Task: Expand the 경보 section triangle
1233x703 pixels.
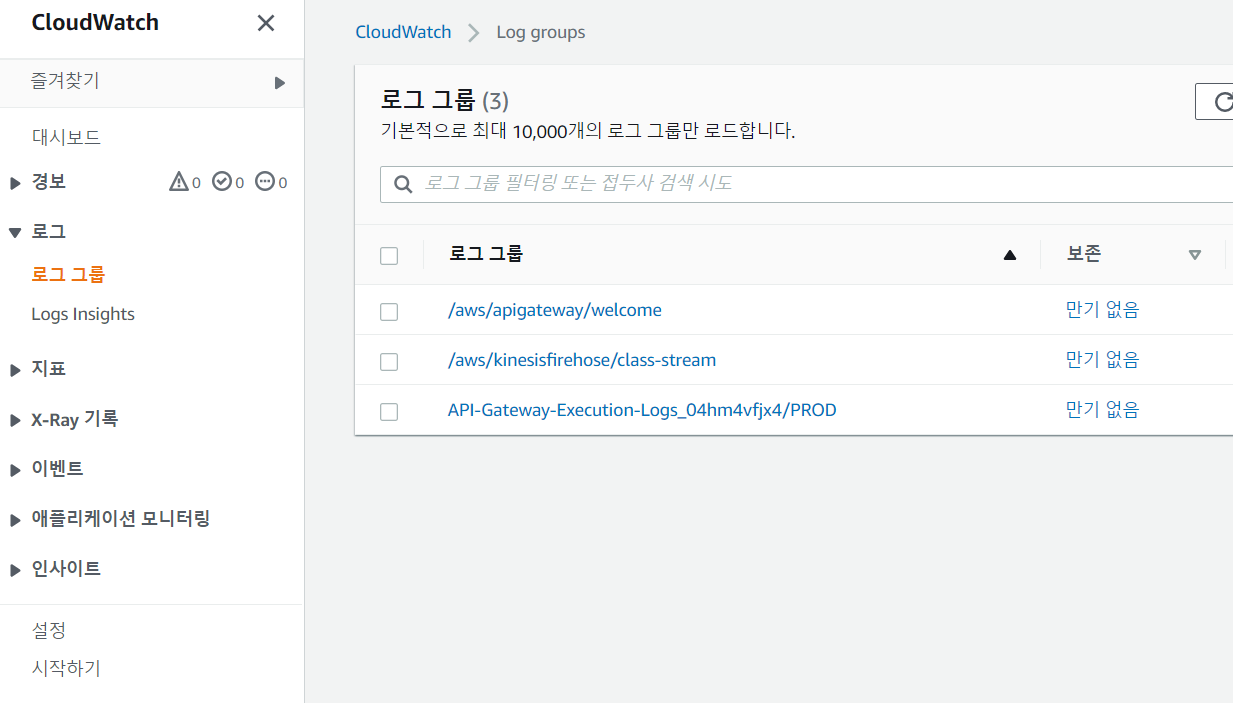Action: tap(15, 183)
